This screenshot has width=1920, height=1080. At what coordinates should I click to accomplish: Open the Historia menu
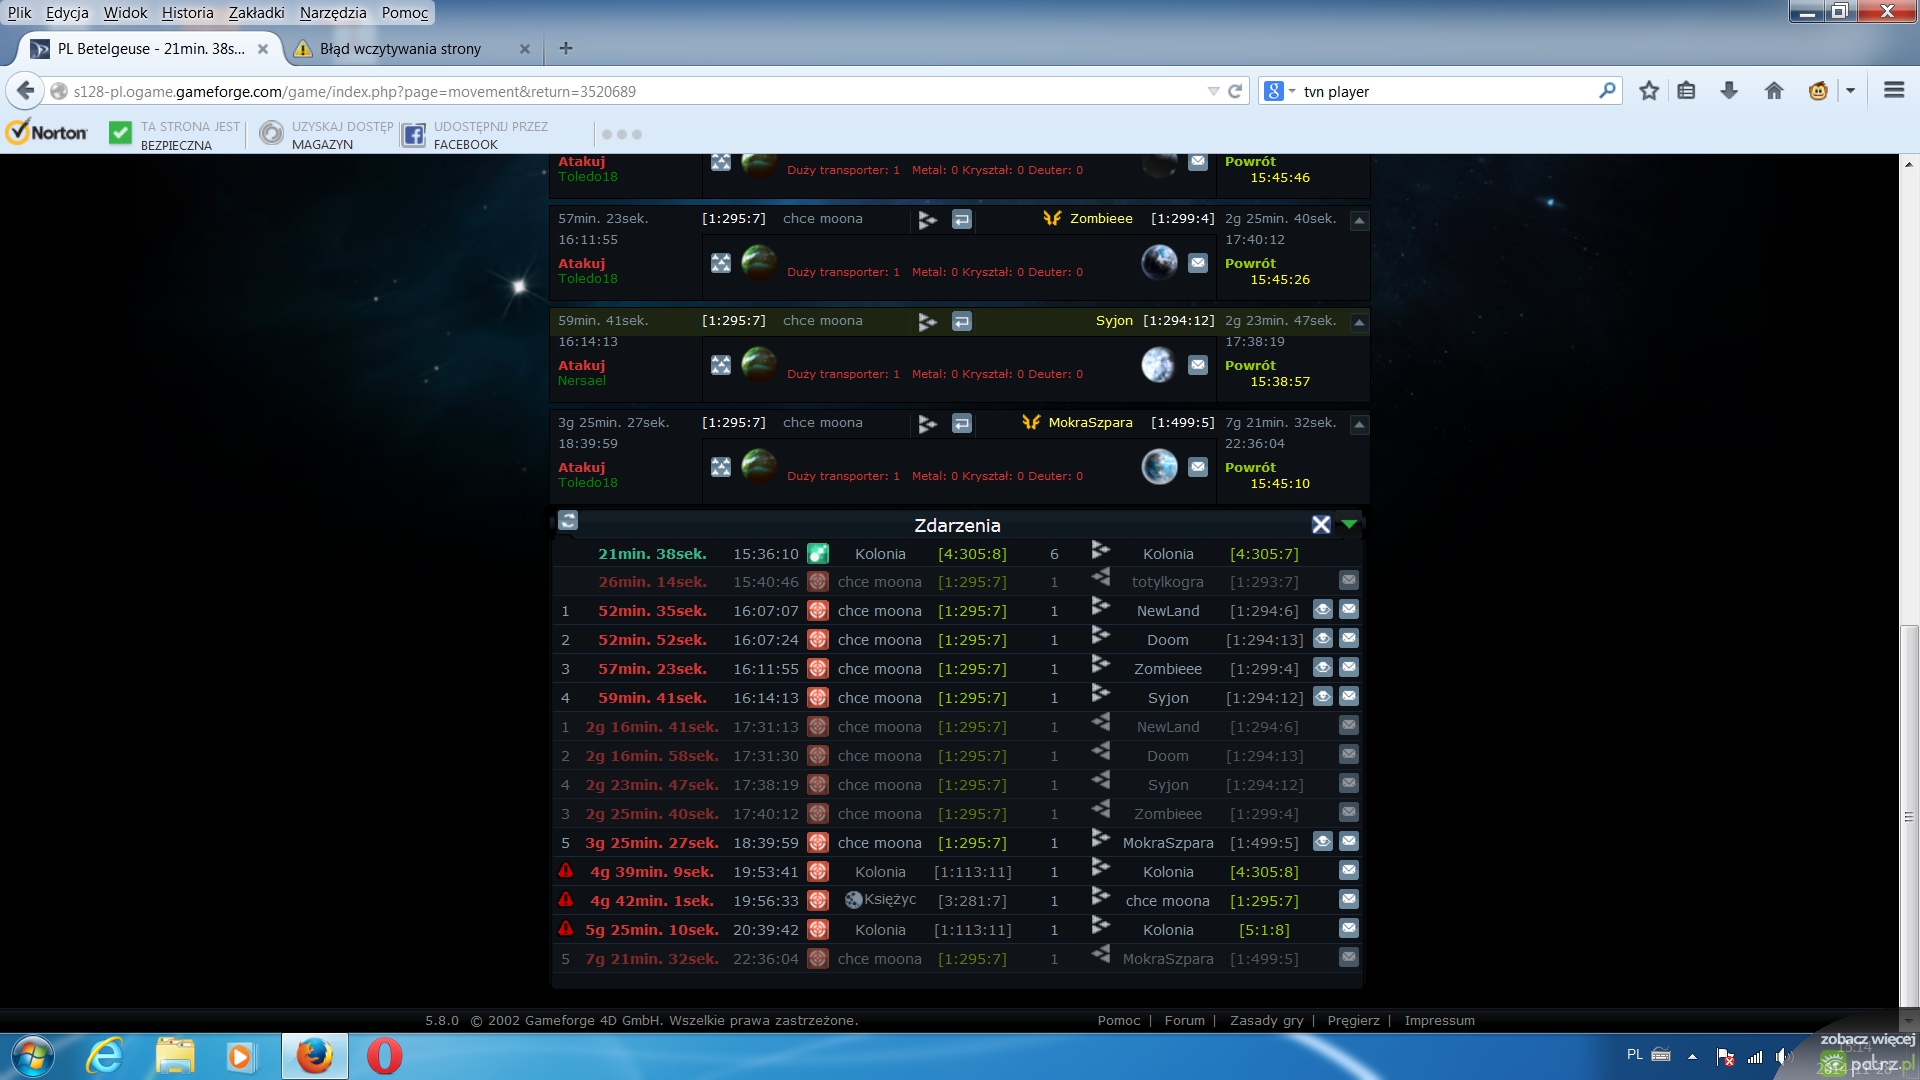187,13
